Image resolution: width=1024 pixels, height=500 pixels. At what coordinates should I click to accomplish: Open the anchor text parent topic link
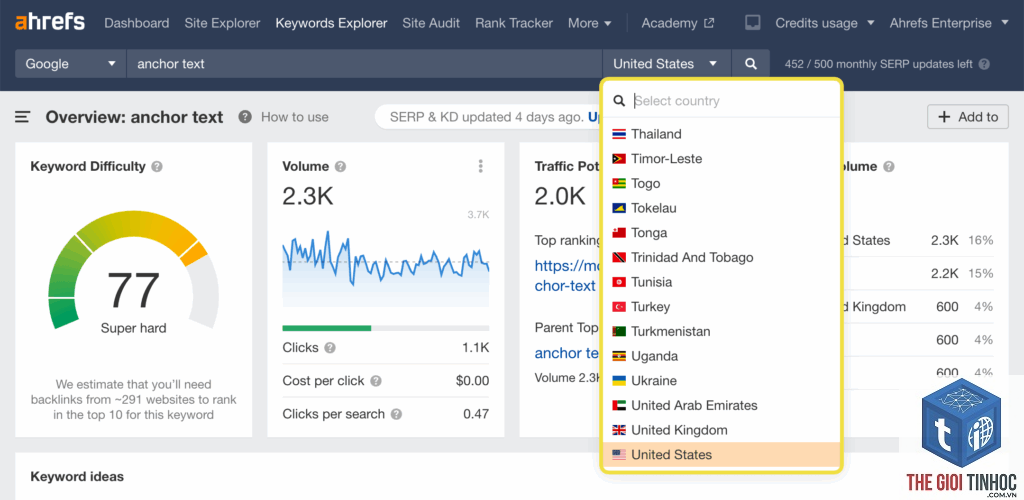click(567, 353)
